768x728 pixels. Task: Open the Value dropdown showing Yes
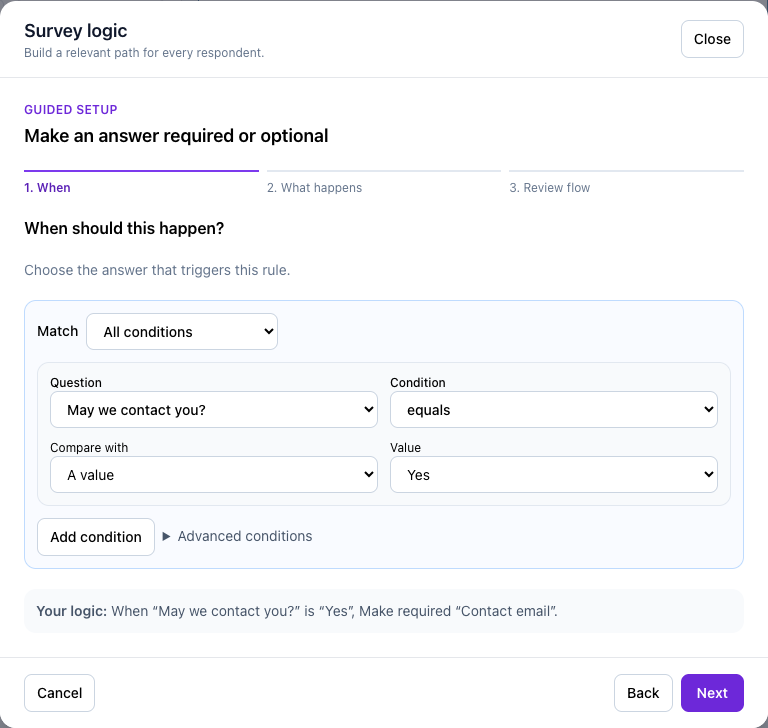[x=553, y=475]
